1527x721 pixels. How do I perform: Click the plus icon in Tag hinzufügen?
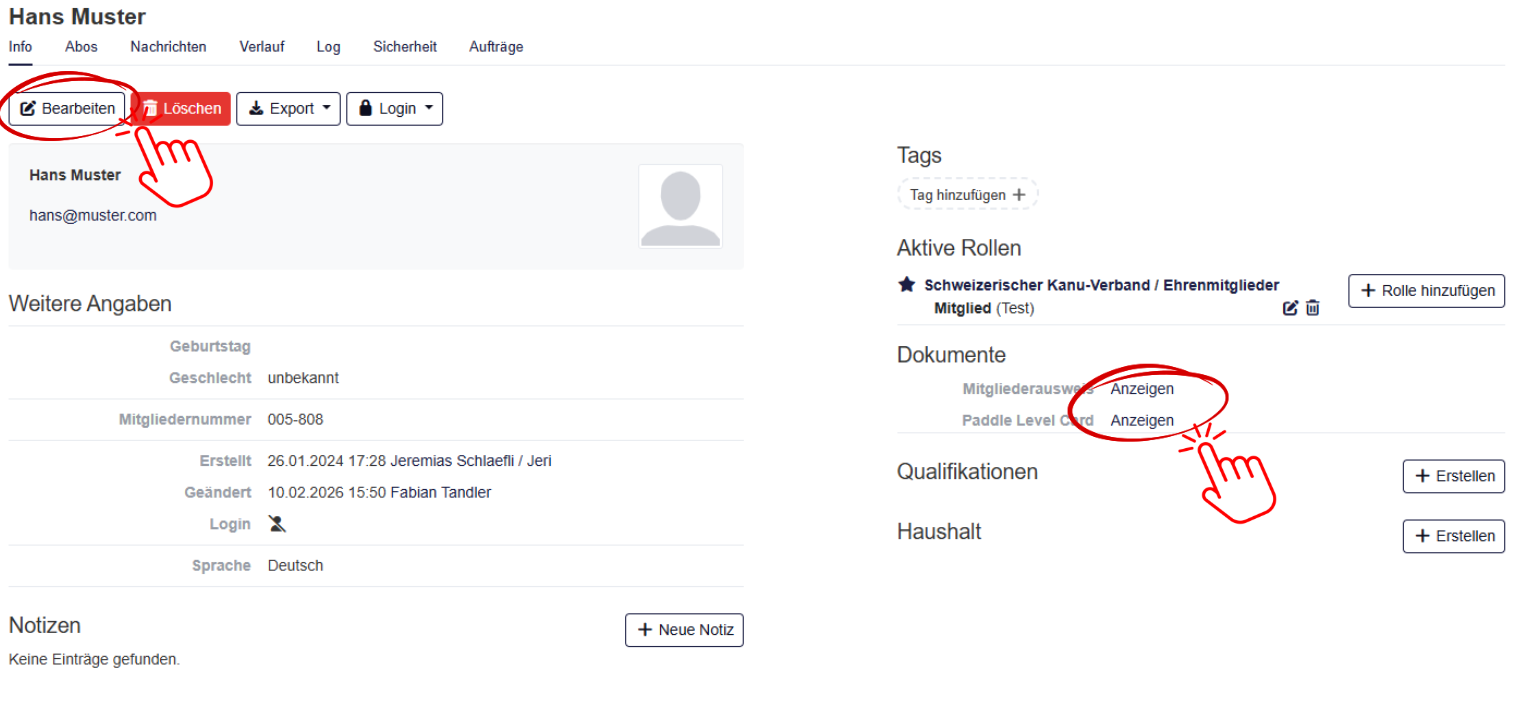(1019, 195)
